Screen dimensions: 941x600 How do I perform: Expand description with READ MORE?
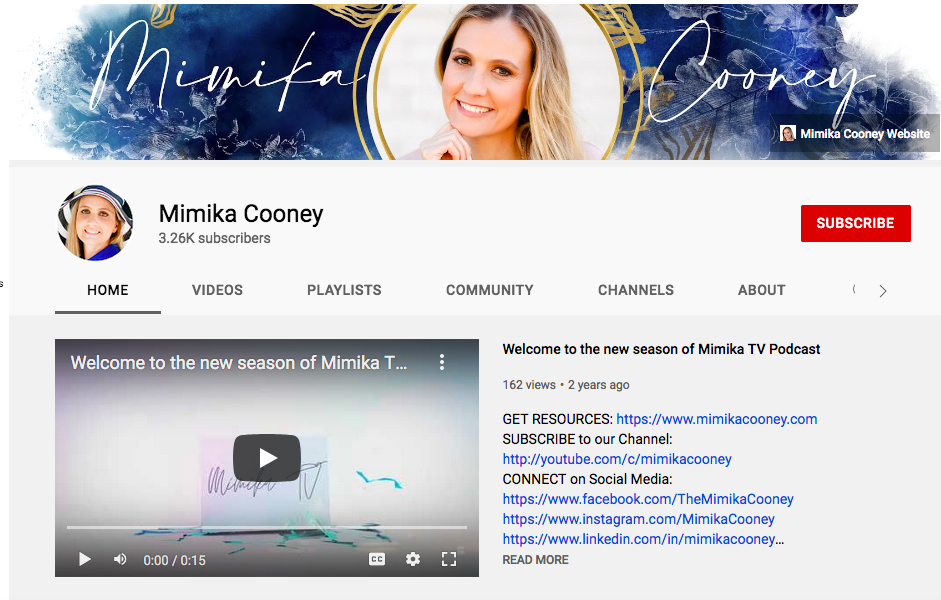535,560
